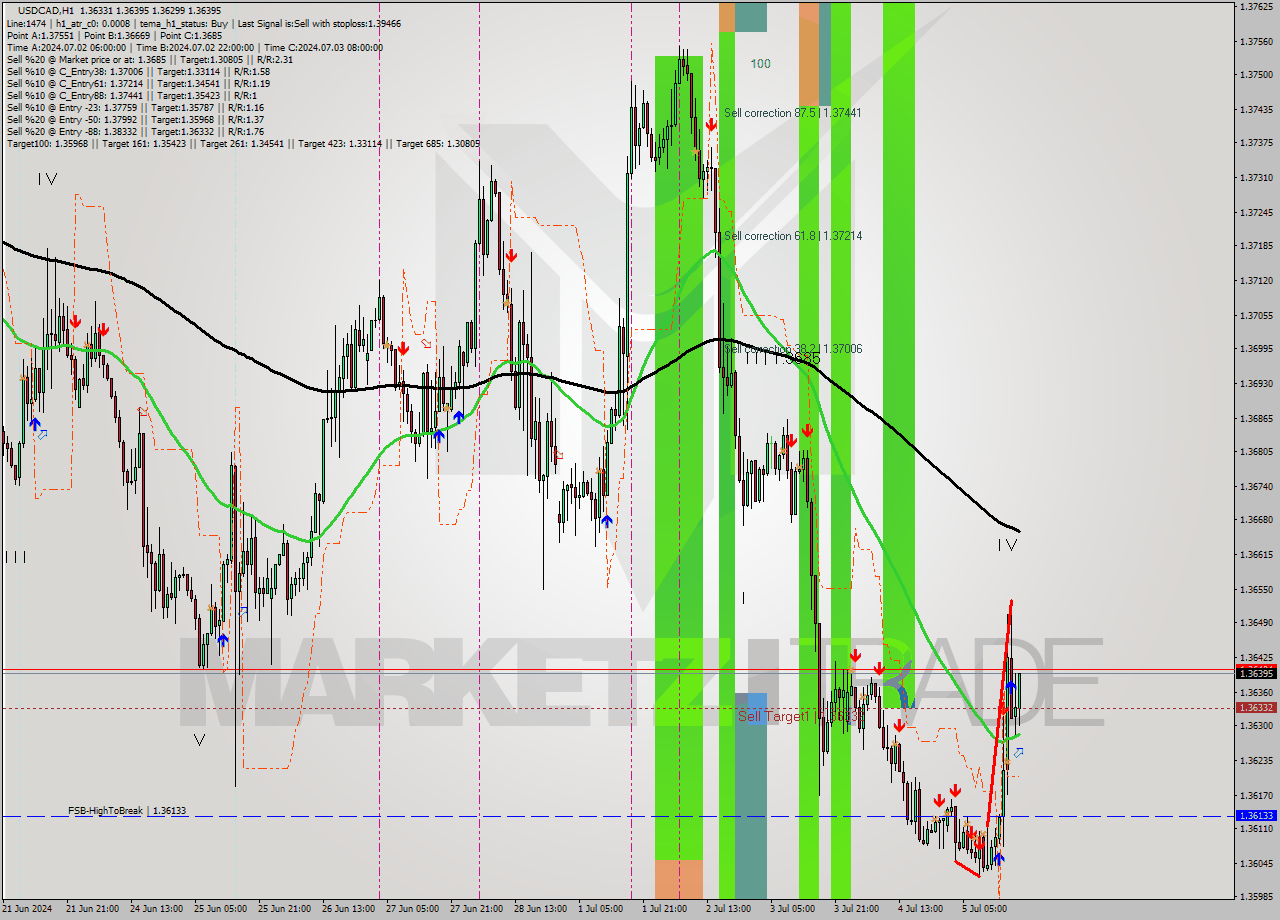Select the 'I I I' wave label
Image resolution: width=1280 pixels, height=920 pixels.
point(15,556)
